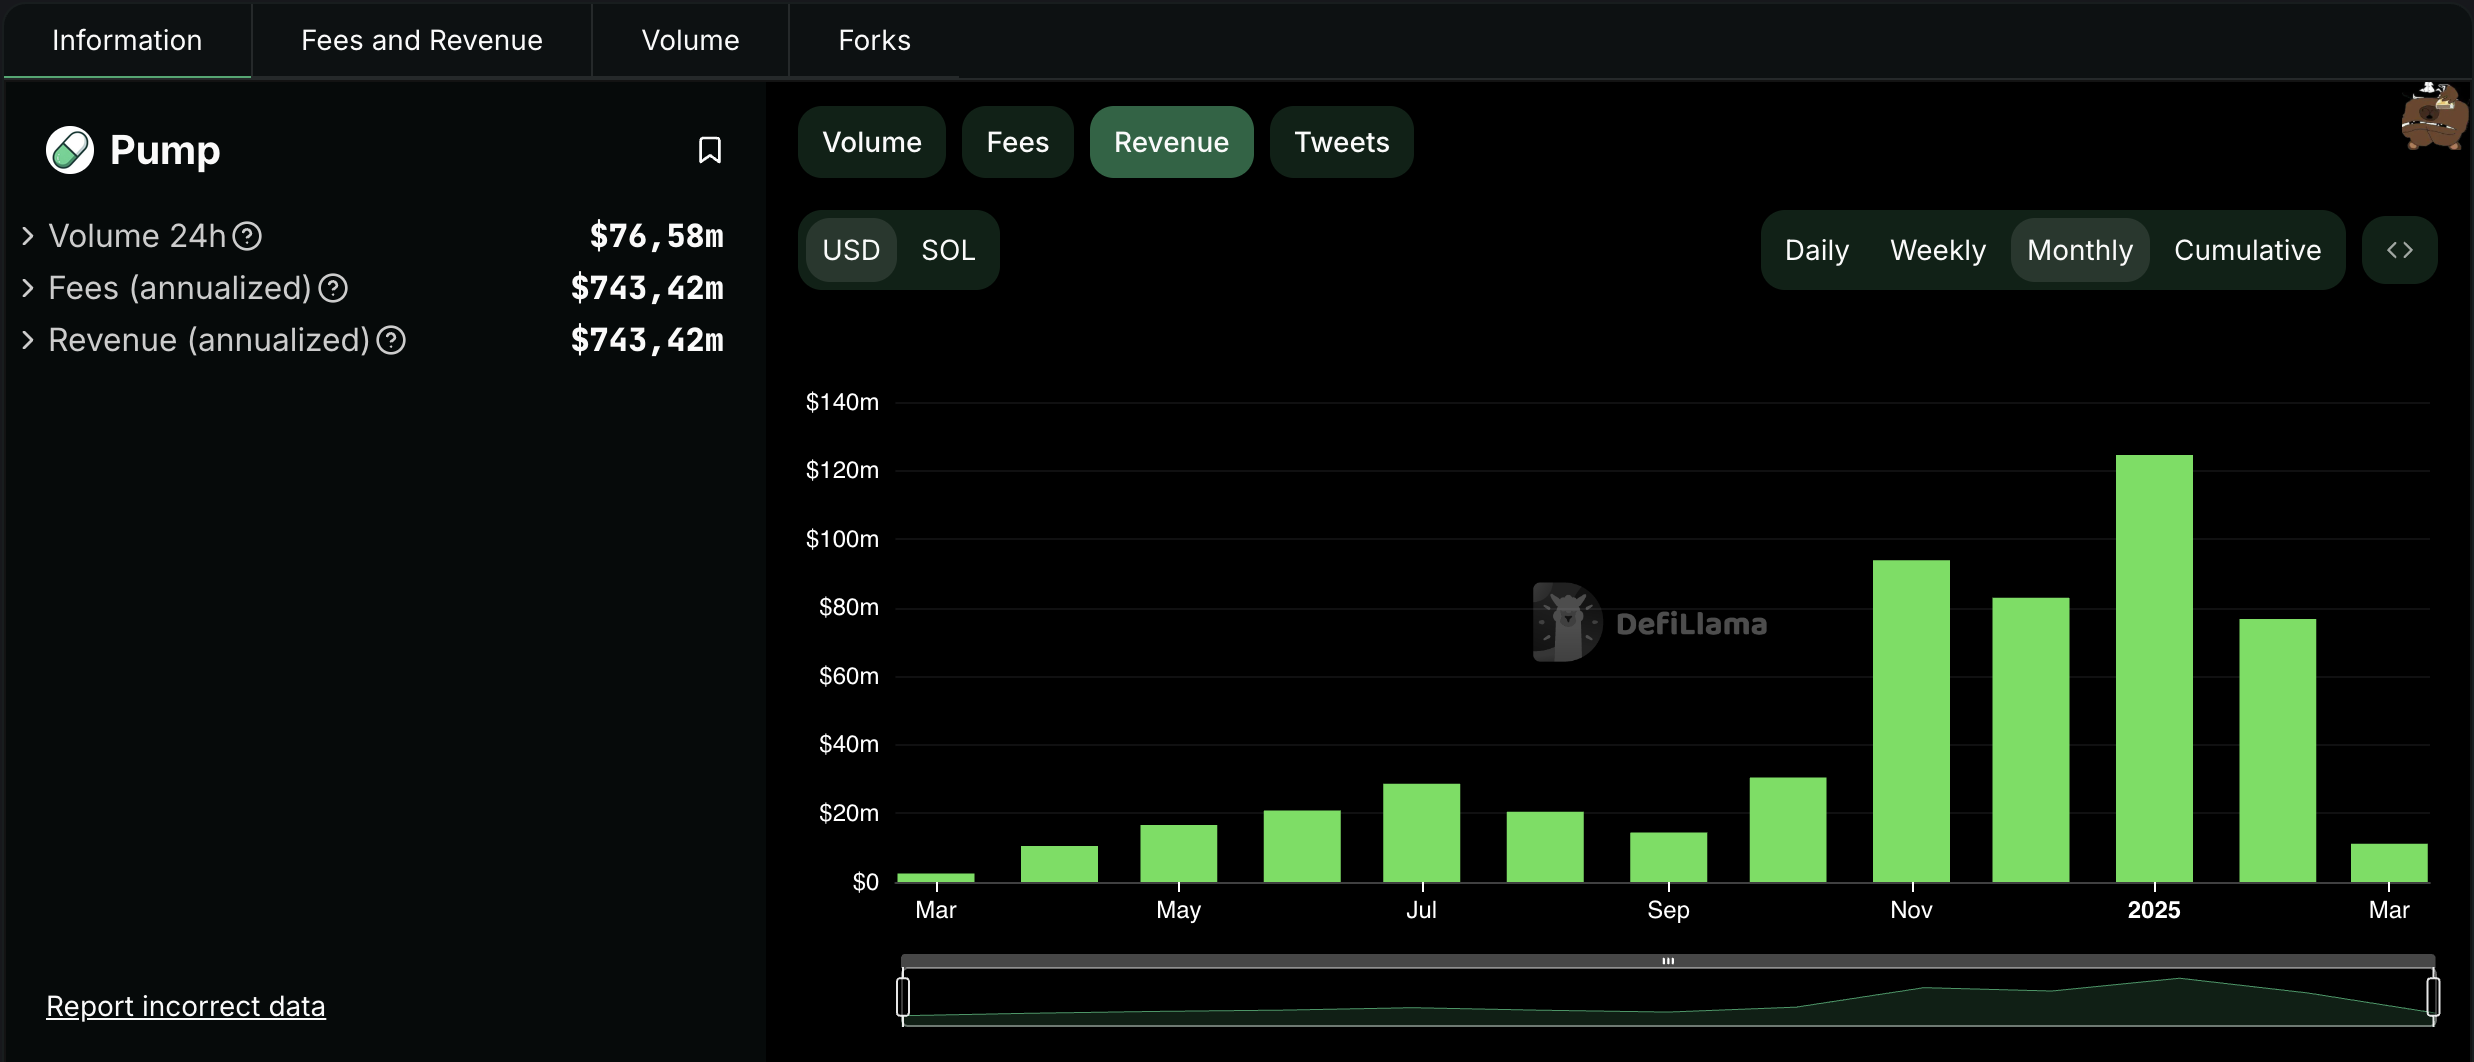This screenshot has width=2474, height=1062.
Task: Select Daily chart interval
Action: 1817,250
